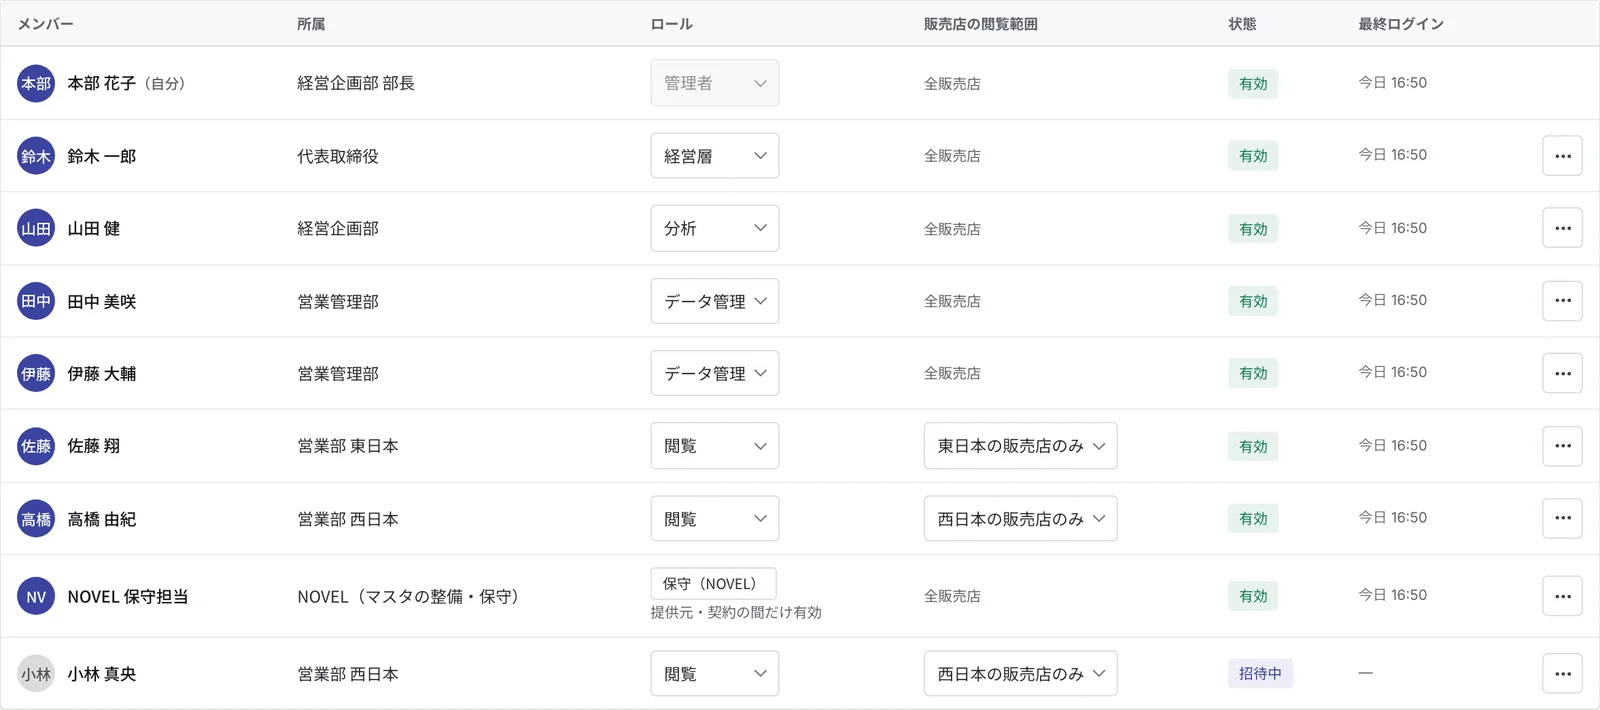Click the 状態 column header
Image resolution: width=1600 pixels, height=710 pixels.
[x=1242, y=24]
